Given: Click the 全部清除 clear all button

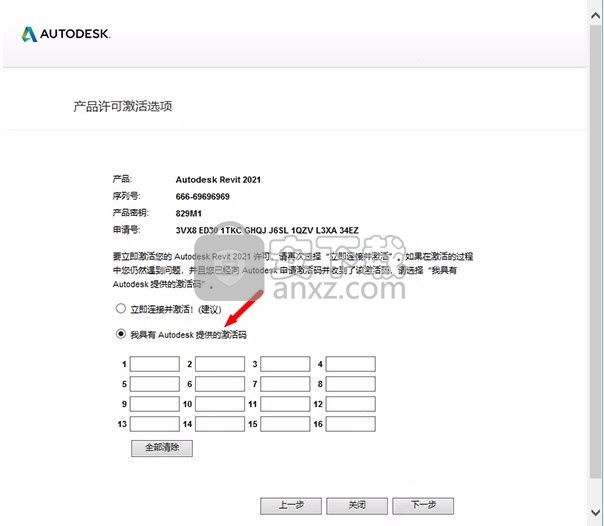Looking at the screenshot, I should 162,448.
